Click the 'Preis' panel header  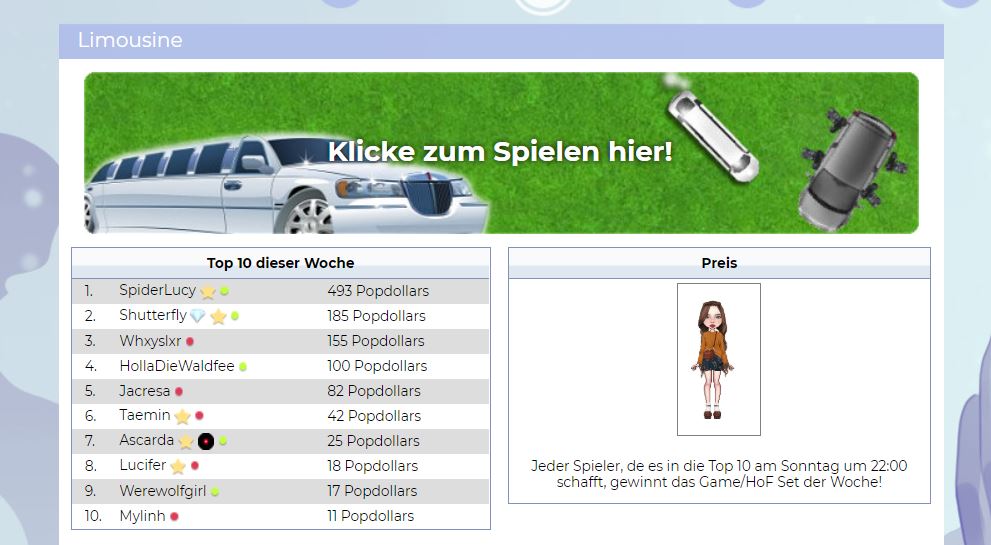(719, 263)
